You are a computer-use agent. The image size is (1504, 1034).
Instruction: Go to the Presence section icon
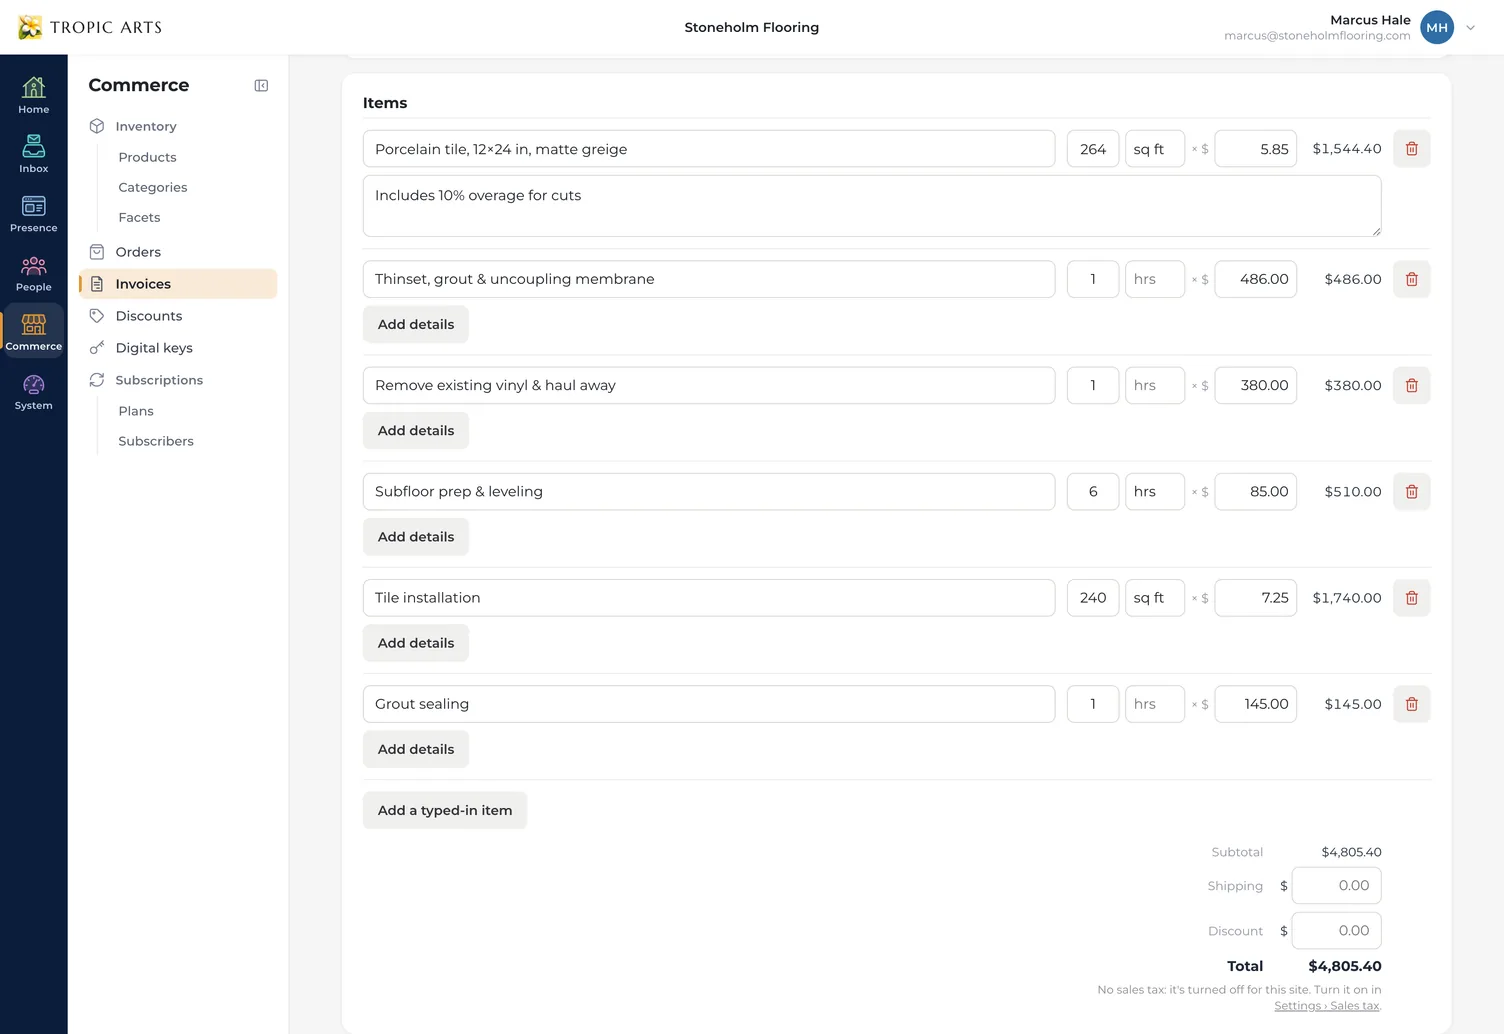click(x=33, y=213)
